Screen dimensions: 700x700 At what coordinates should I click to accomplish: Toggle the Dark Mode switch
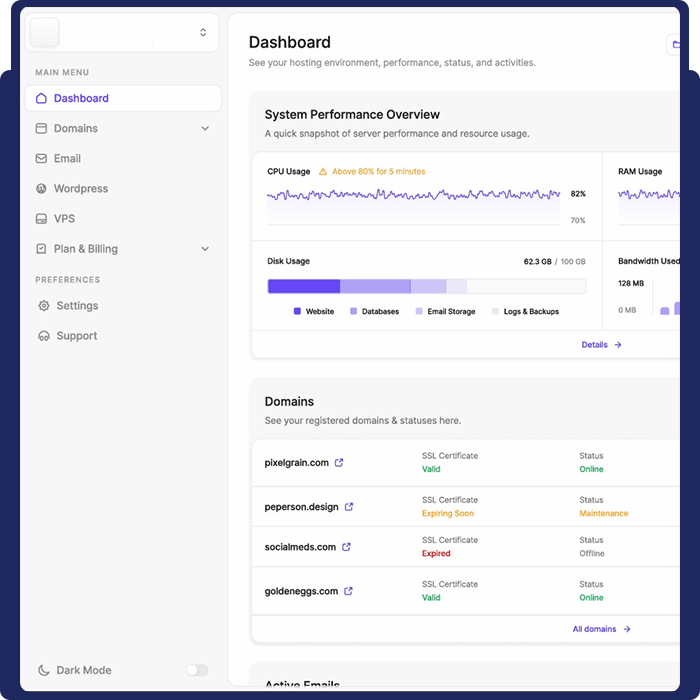[197, 670]
